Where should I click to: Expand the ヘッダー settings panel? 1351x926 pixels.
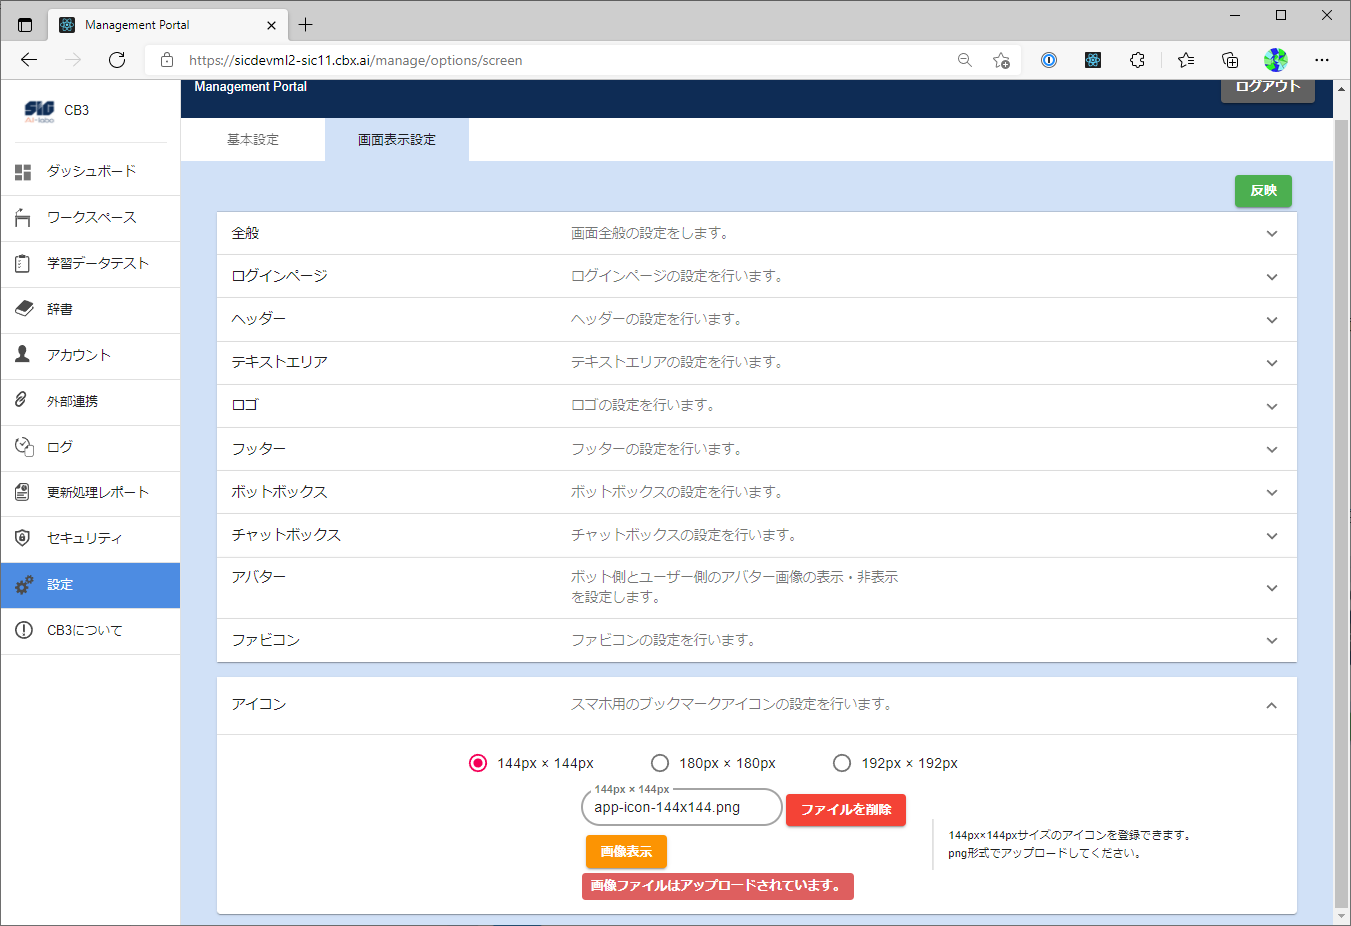coord(1271,320)
